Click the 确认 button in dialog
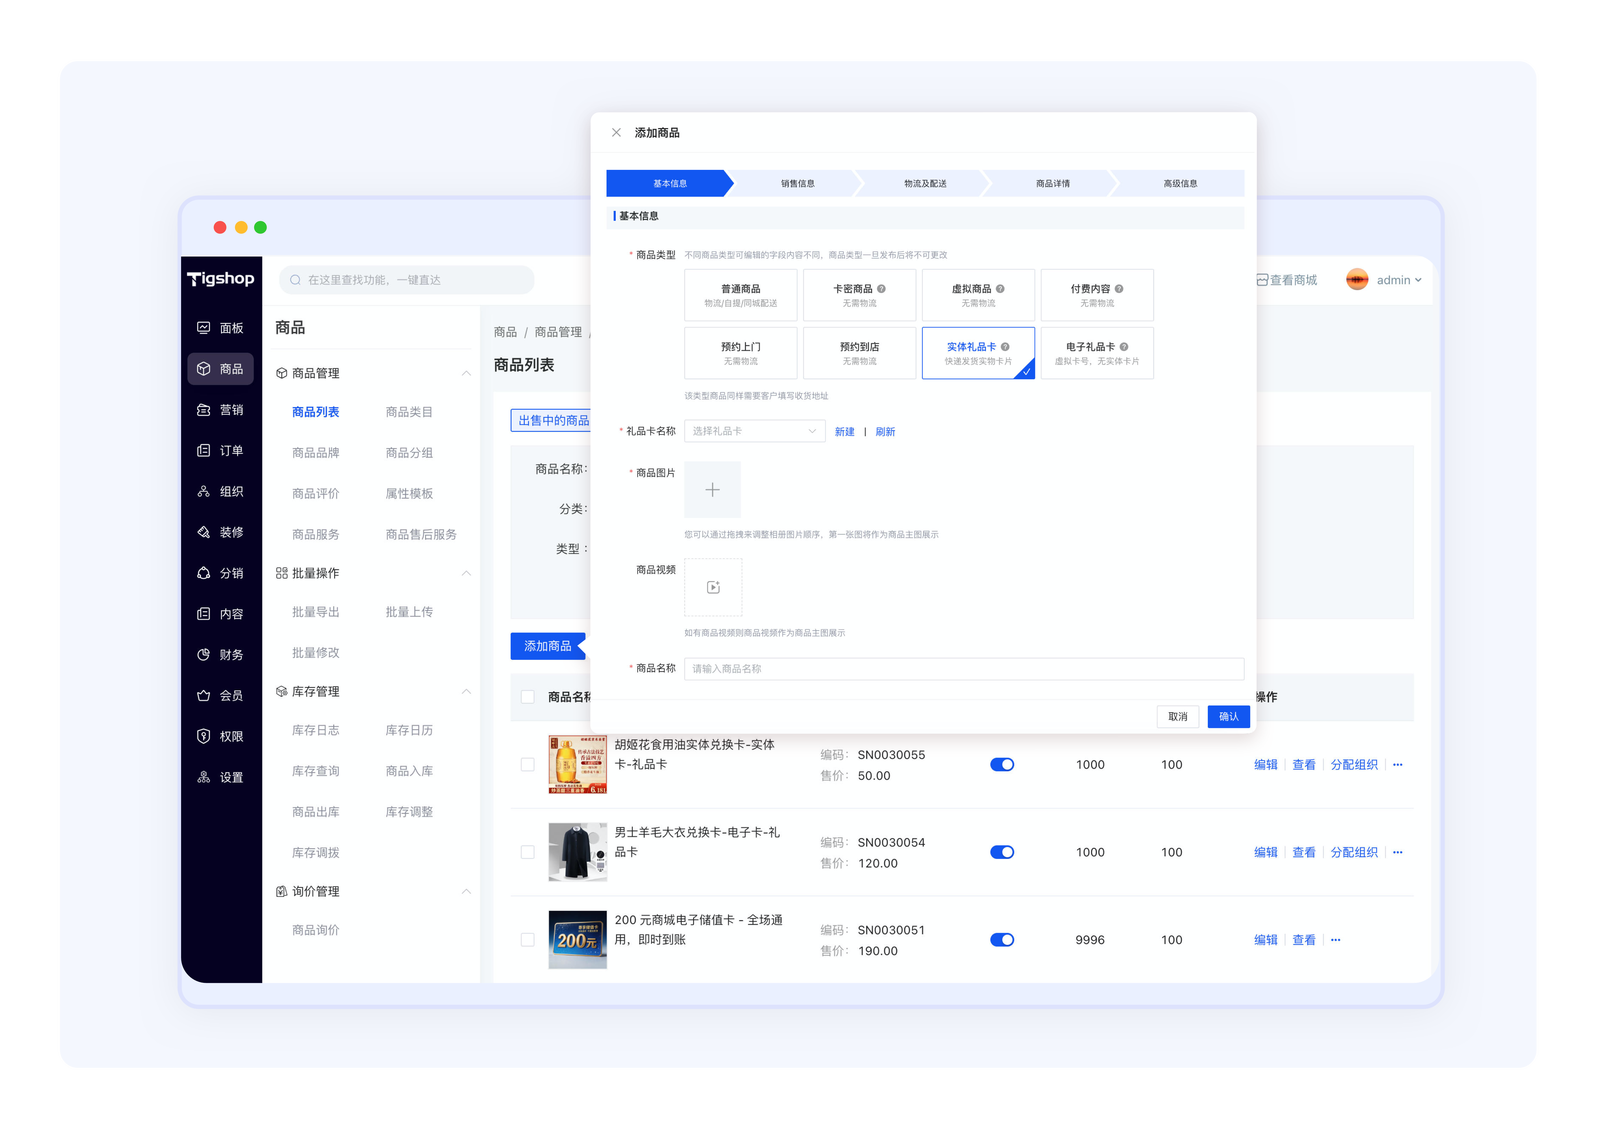Screen dimensions: 1600x1129 [x=1228, y=717]
